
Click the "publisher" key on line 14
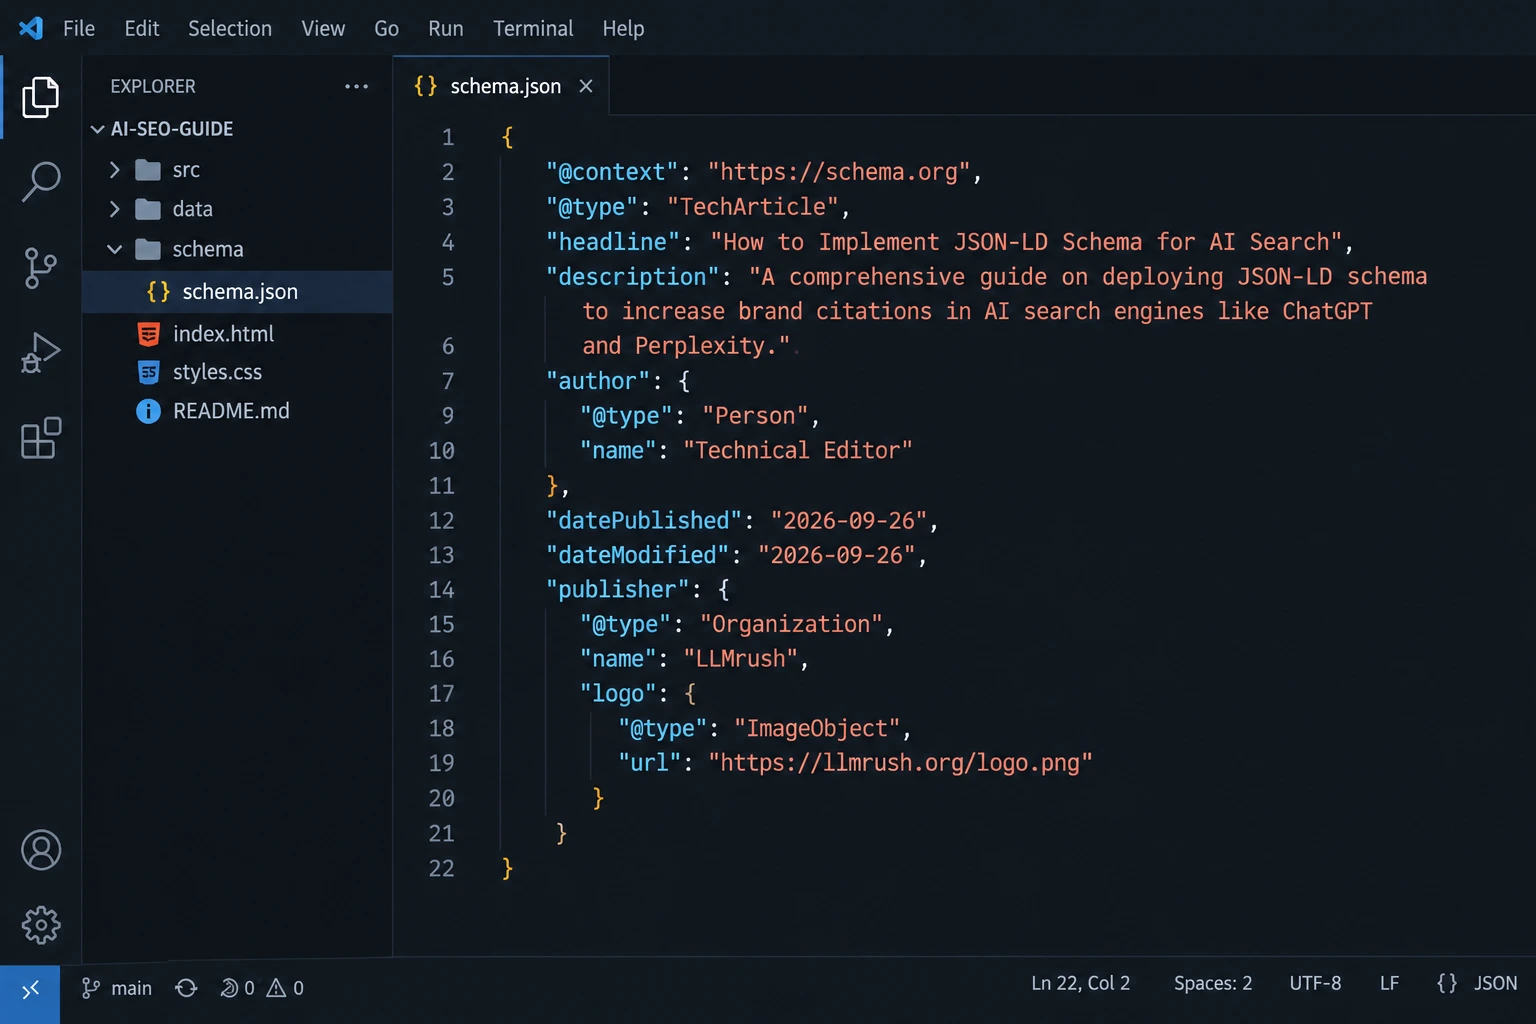(x=617, y=590)
